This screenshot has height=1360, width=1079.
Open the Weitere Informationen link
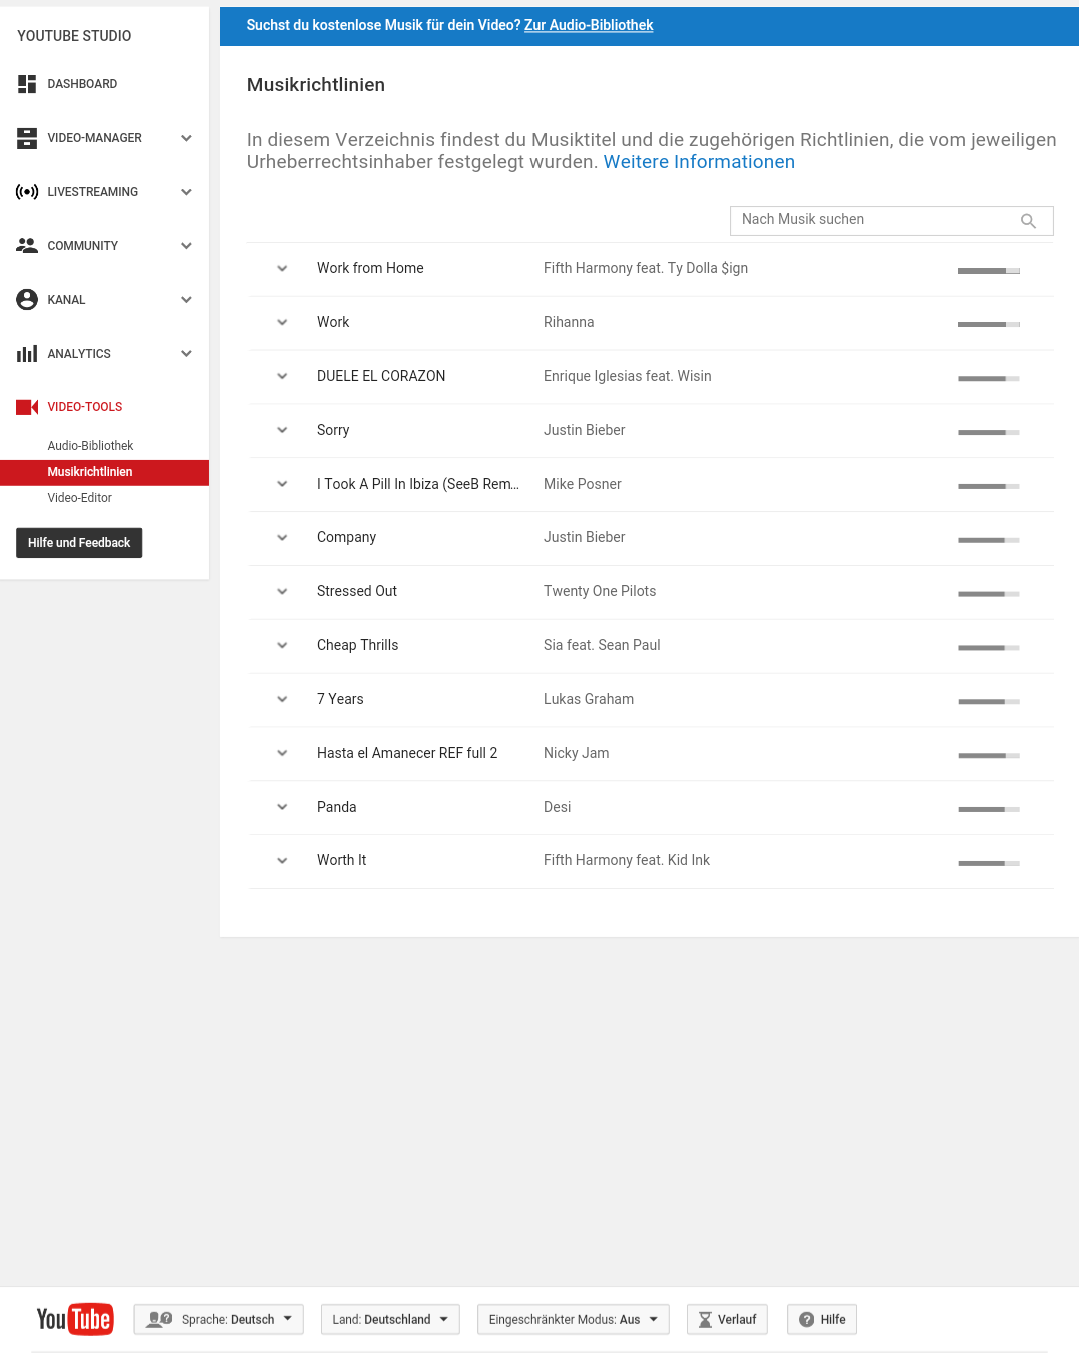pos(699,162)
